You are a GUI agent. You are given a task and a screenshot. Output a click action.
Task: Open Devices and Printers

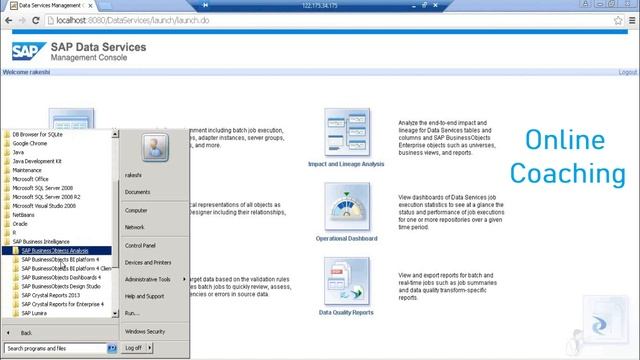point(148,263)
